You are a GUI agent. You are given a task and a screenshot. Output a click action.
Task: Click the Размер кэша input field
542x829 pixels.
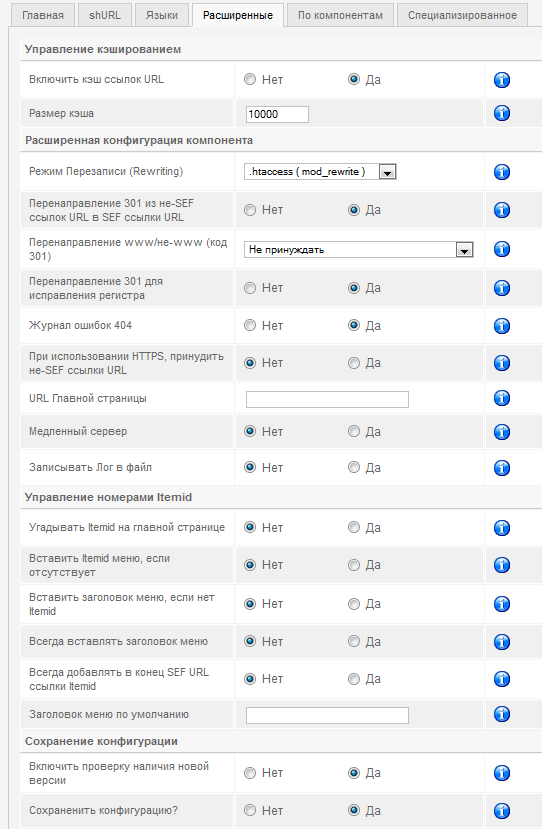[x=277, y=114]
